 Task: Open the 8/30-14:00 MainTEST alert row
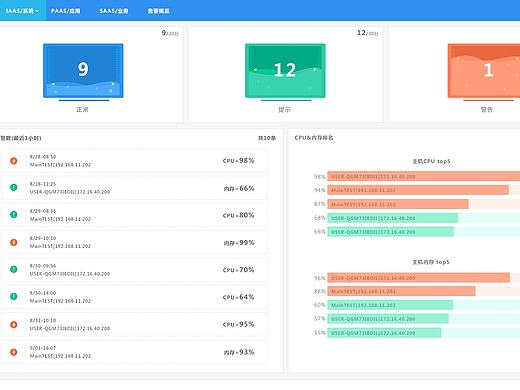pyautogui.click(x=134, y=297)
